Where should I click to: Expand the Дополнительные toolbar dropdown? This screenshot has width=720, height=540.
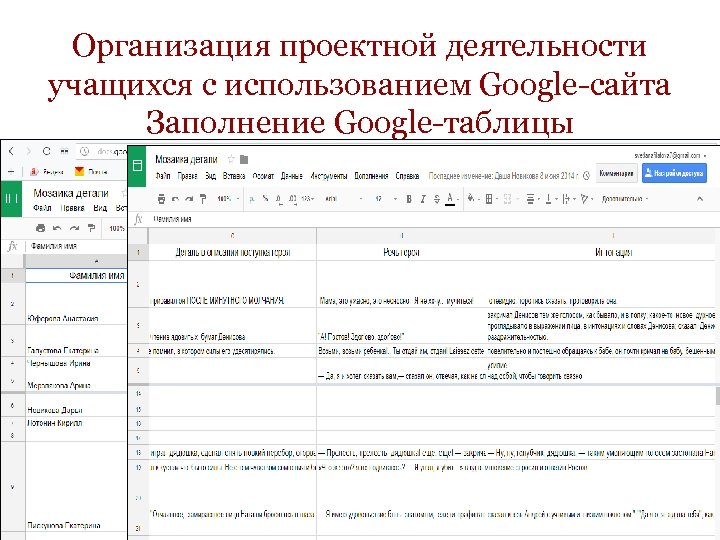point(625,199)
